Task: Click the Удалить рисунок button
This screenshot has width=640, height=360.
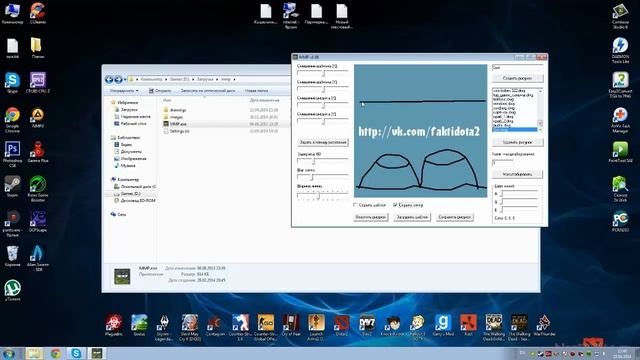Action: coord(518,142)
